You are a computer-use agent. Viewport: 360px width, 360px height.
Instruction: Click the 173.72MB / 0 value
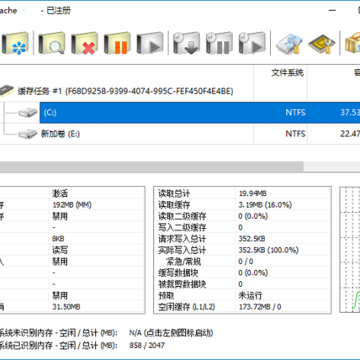260,307
